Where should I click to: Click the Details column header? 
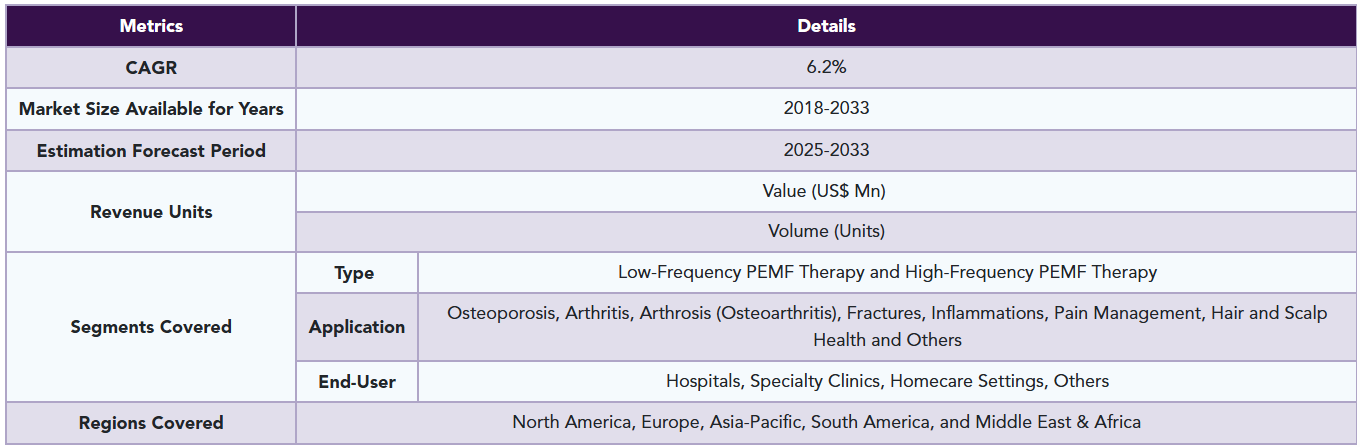click(826, 26)
